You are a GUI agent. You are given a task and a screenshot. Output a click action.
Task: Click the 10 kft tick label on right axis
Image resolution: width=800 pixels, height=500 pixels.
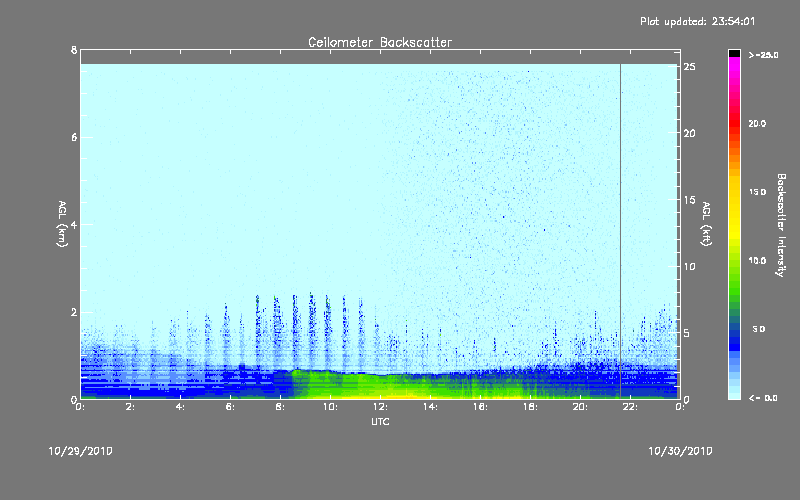(689, 266)
